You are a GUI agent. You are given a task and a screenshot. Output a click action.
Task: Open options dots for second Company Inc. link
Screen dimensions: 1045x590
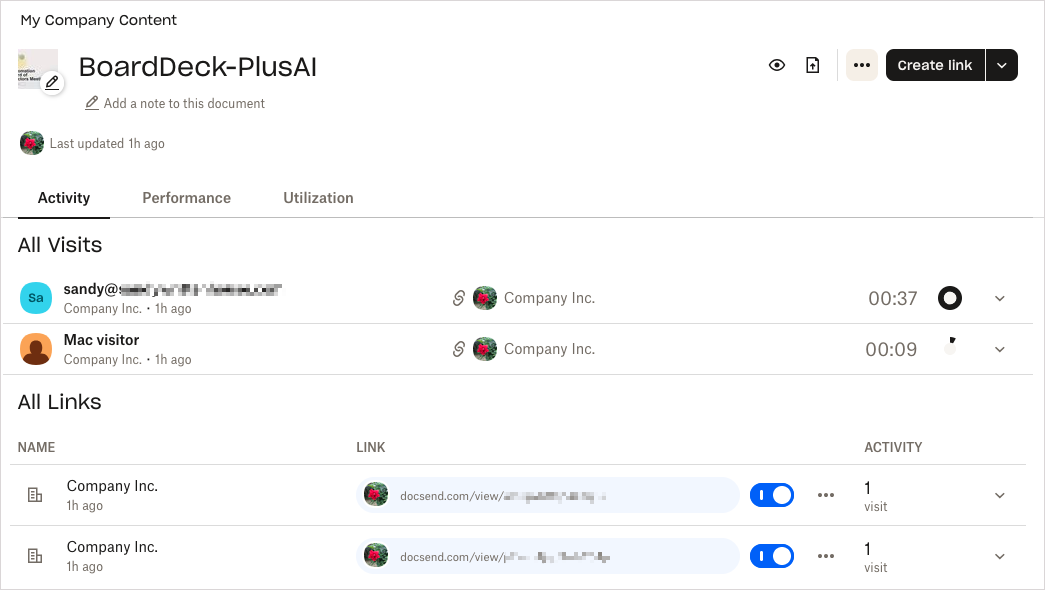tap(826, 556)
